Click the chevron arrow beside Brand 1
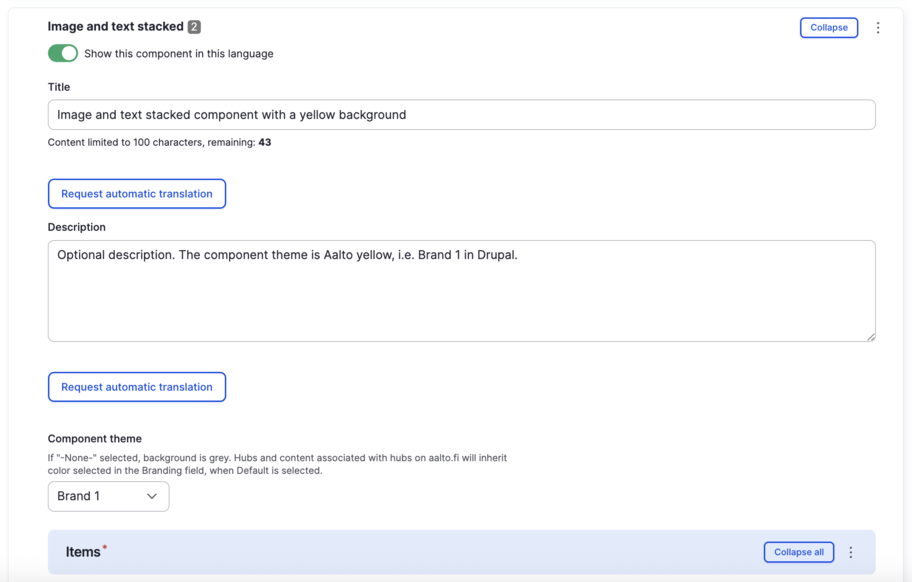Screen dimensions: 912x582 pos(152,496)
